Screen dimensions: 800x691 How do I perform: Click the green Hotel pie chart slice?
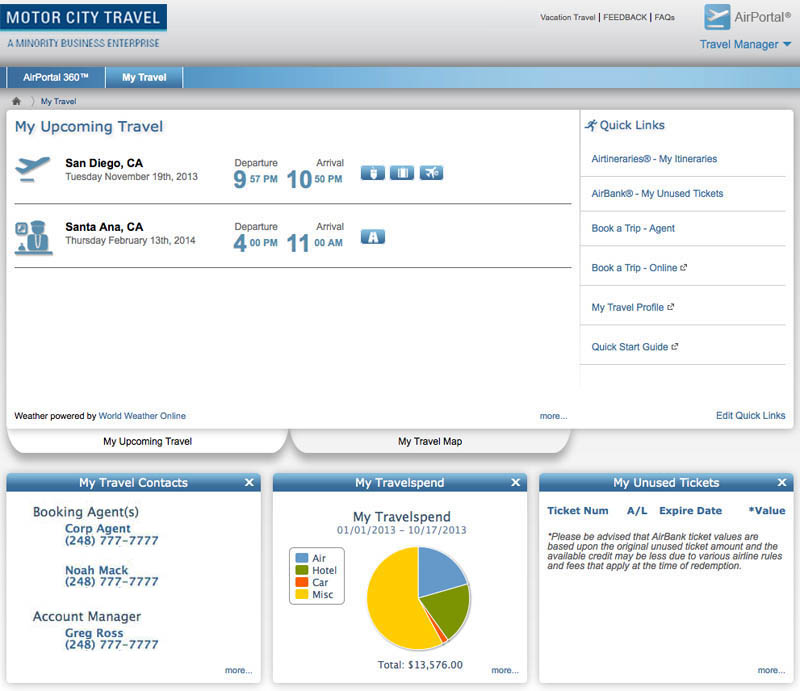coord(446,610)
